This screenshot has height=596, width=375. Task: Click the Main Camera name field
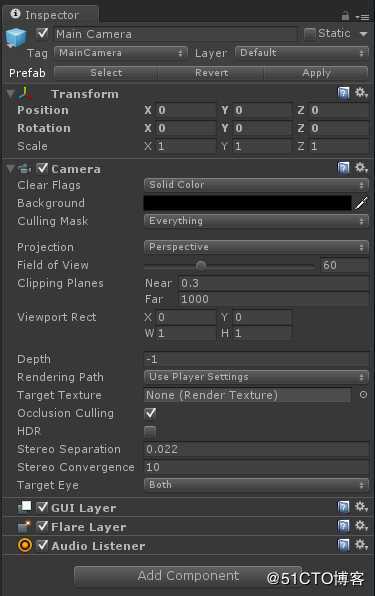point(175,34)
